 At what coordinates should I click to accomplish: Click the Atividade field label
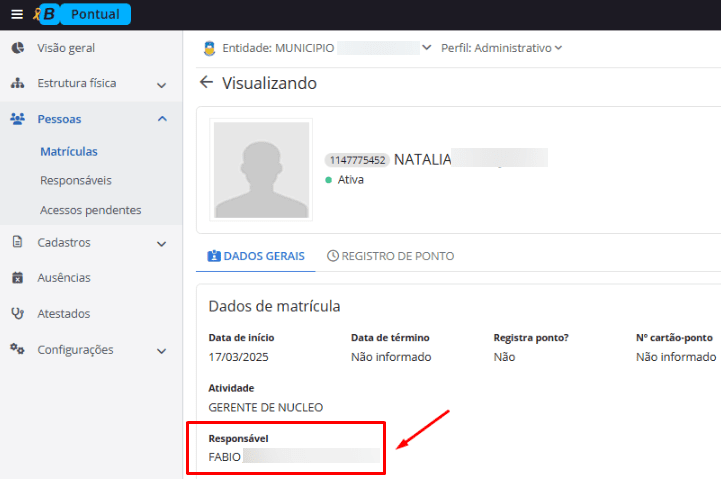[x=231, y=388]
